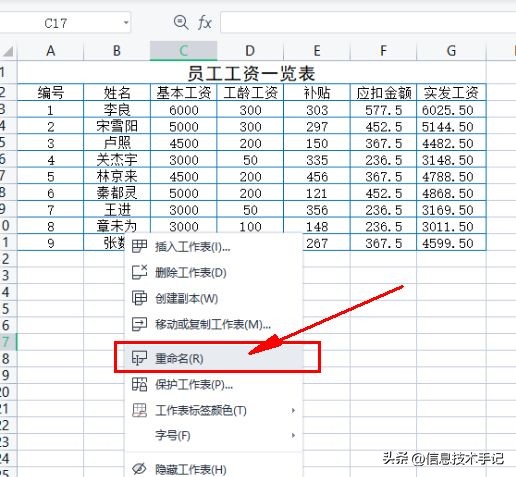Screen dimensions: 516x477
Task: Select column D header
Action: [250, 51]
